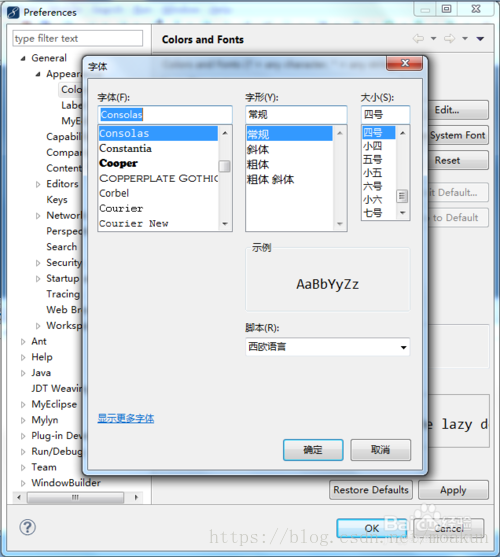Expand the Editors tree node
The height and width of the screenshot is (557, 500).
tap(38, 184)
